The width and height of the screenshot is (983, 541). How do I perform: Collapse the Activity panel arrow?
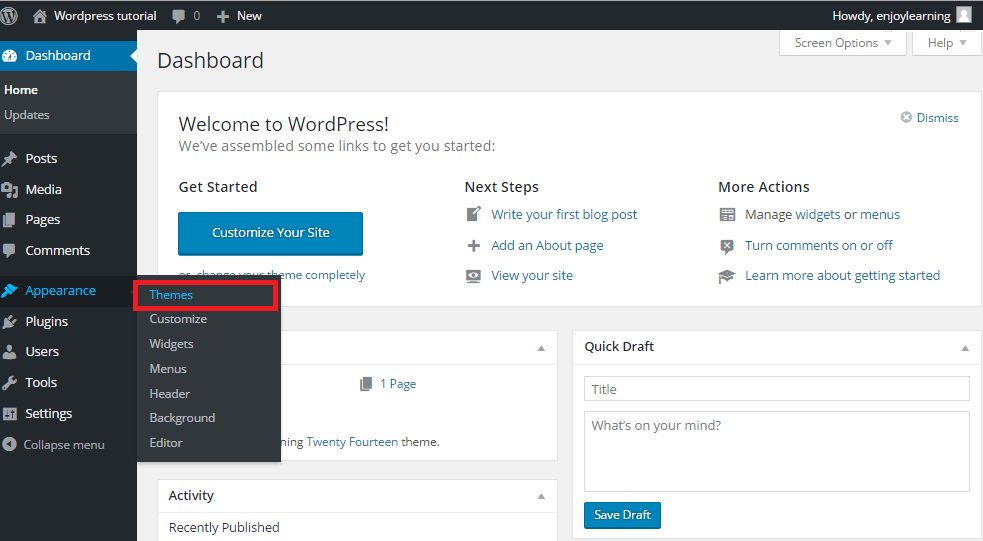point(541,496)
